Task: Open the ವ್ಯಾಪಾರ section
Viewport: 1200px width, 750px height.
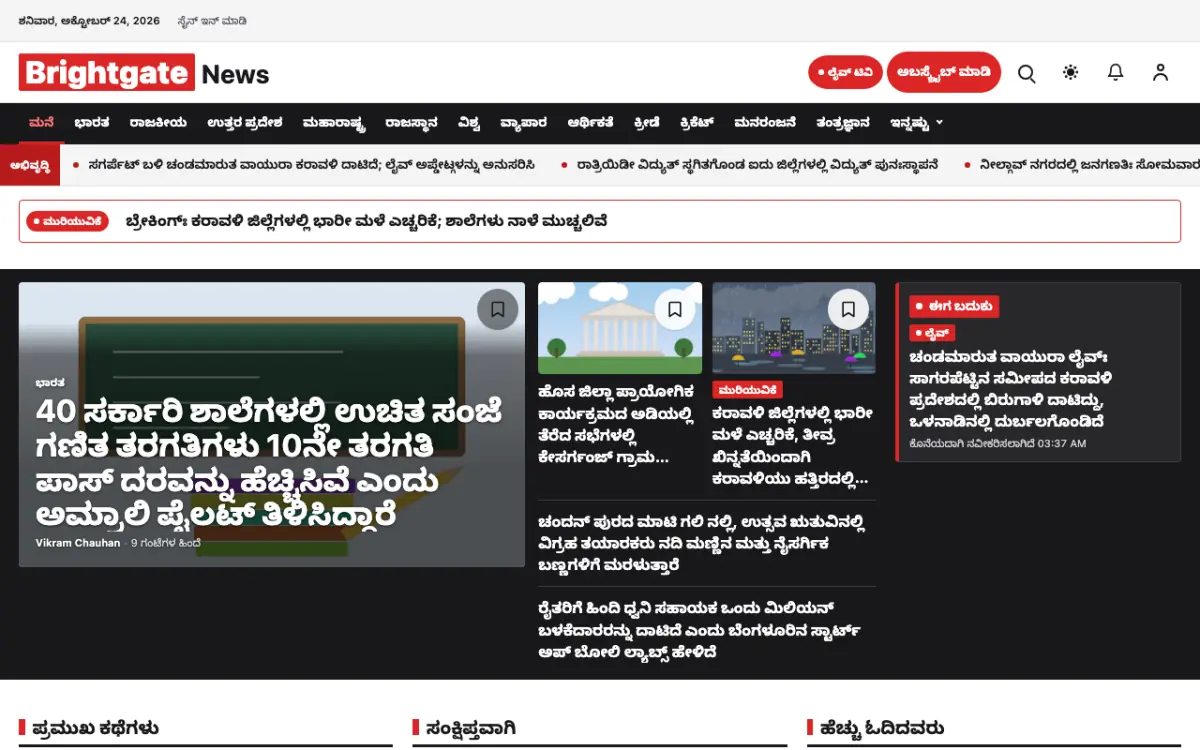Action: tap(524, 123)
